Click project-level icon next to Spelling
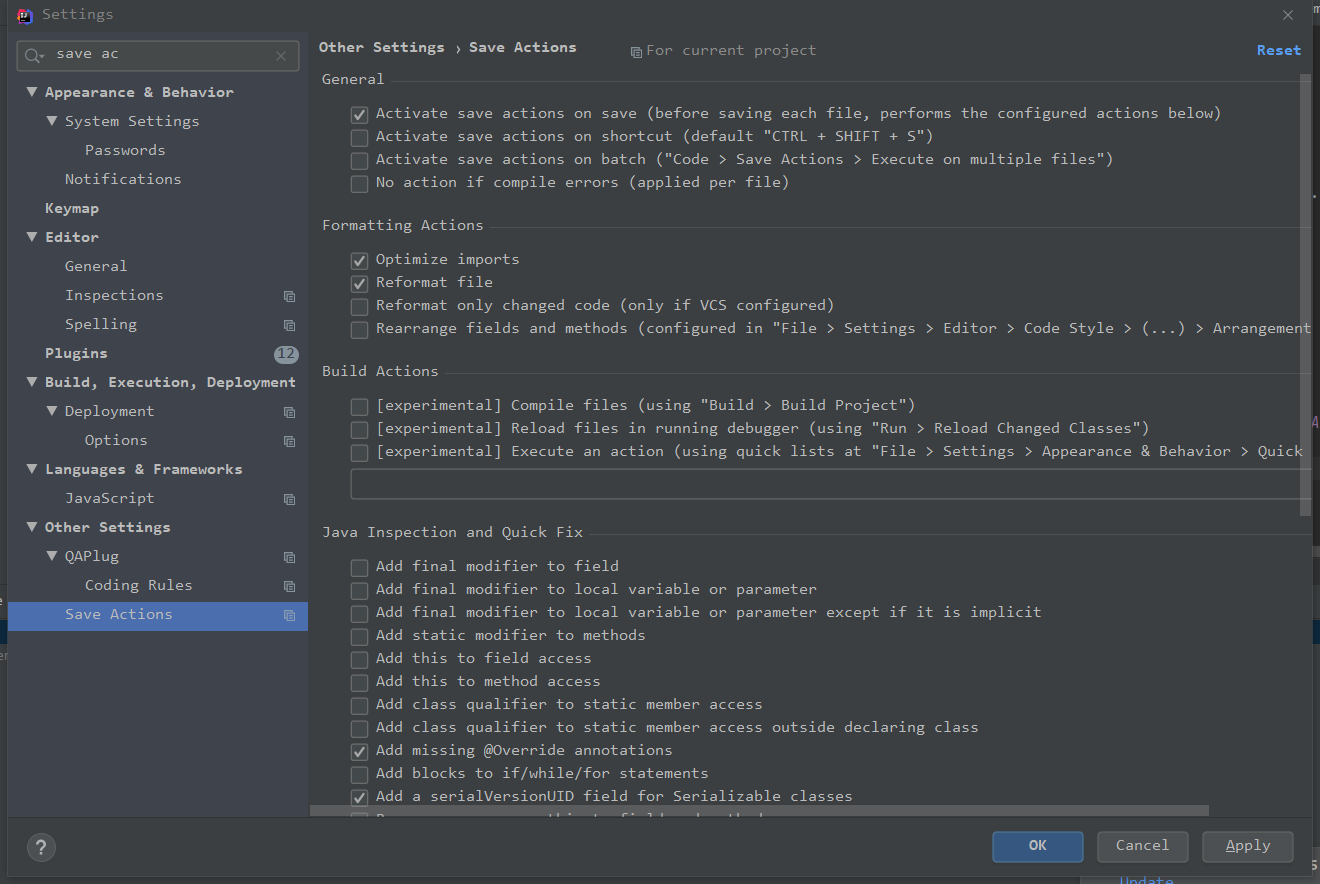The width and height of the screenshot is (1320, 884). click(x=289, y=325)
